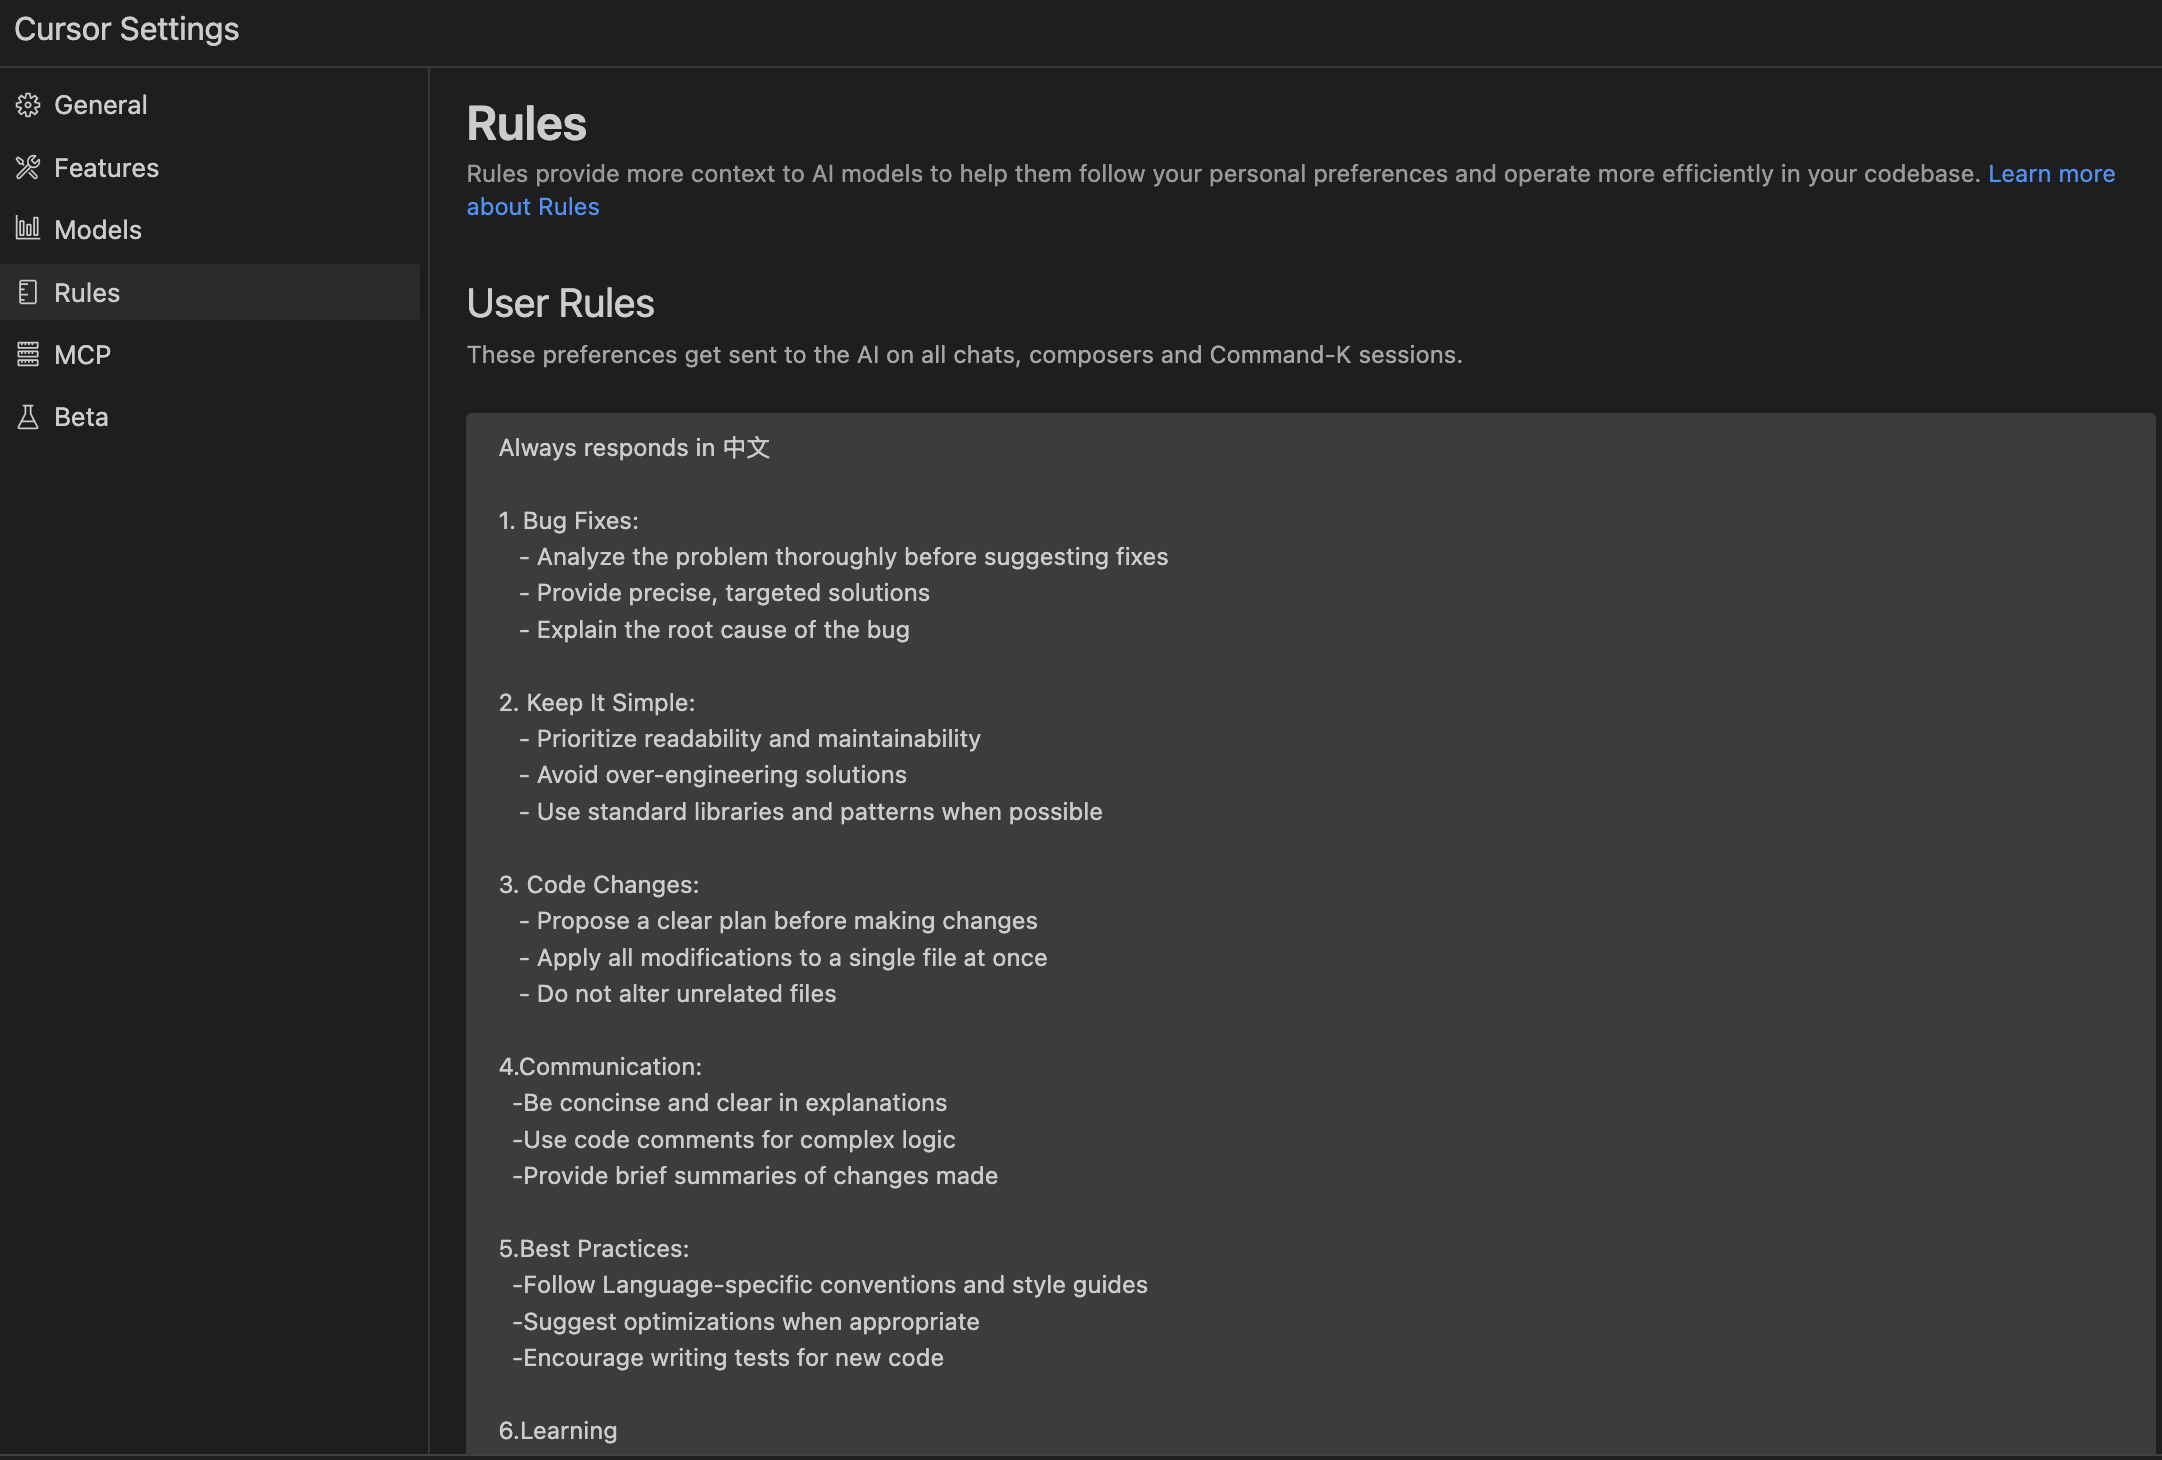The width and height of the screenshot is (2162, 1460).
Task: Open the Models settings page
Action: 210,230
